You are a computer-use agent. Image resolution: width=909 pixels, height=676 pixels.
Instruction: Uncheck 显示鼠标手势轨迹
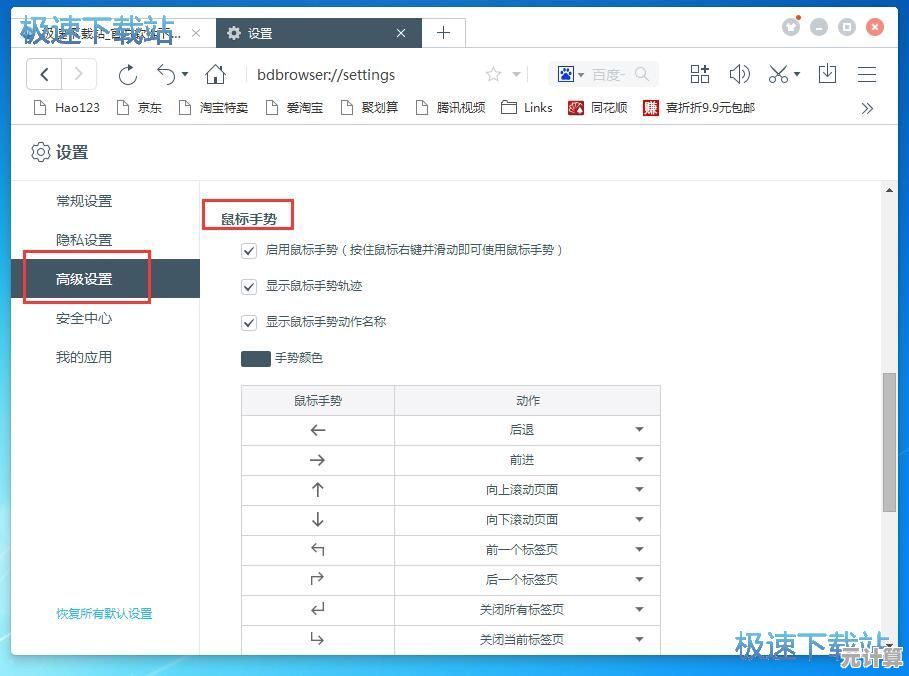pyautogui.click(x=248, y=287)
